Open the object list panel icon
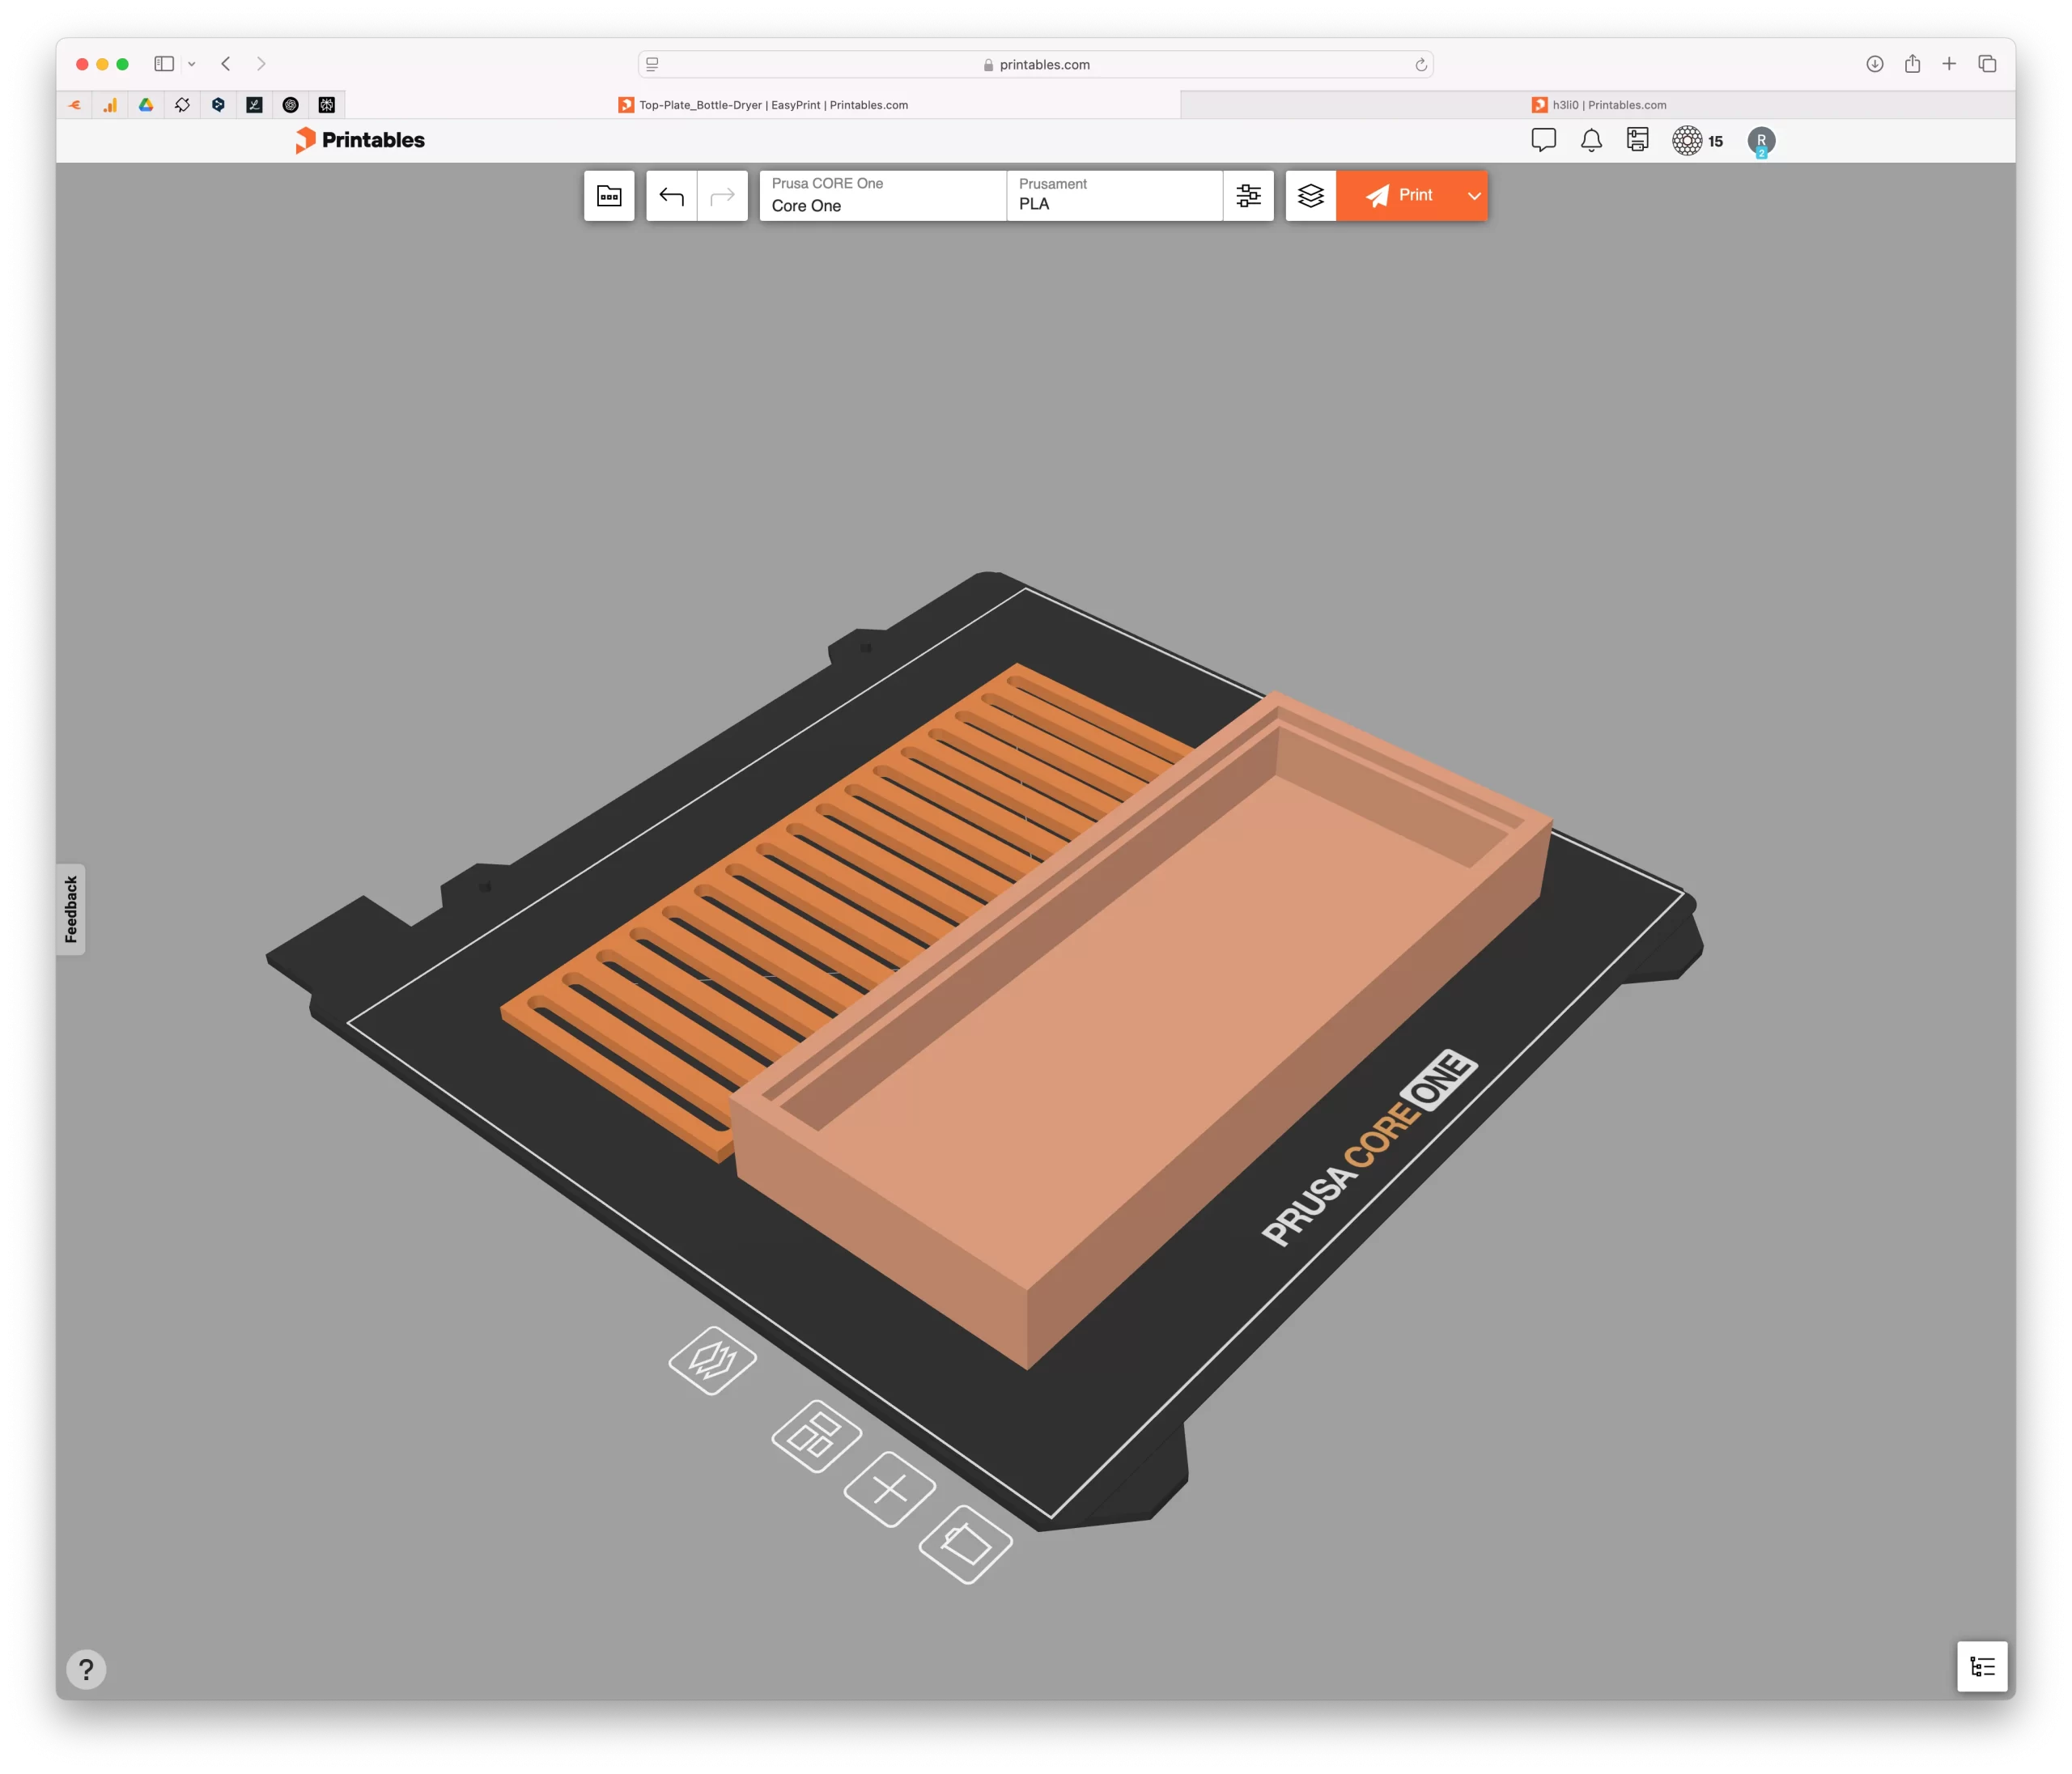2072x1774 pixels. (1981, 1666)
